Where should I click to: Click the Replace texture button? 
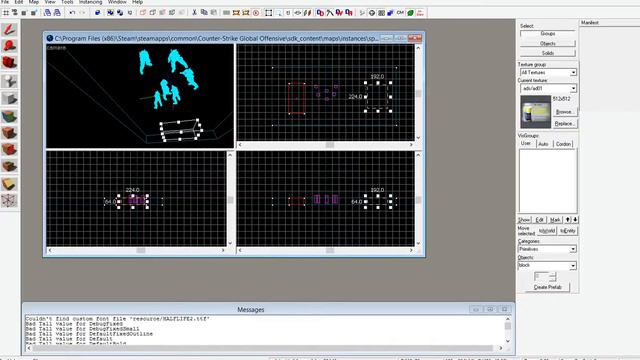coord(565,123)
